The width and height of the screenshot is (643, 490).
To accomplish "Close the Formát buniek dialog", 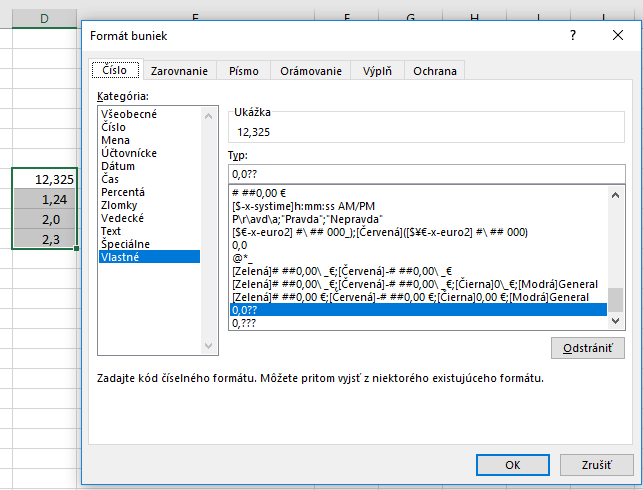I will [618, 35].
